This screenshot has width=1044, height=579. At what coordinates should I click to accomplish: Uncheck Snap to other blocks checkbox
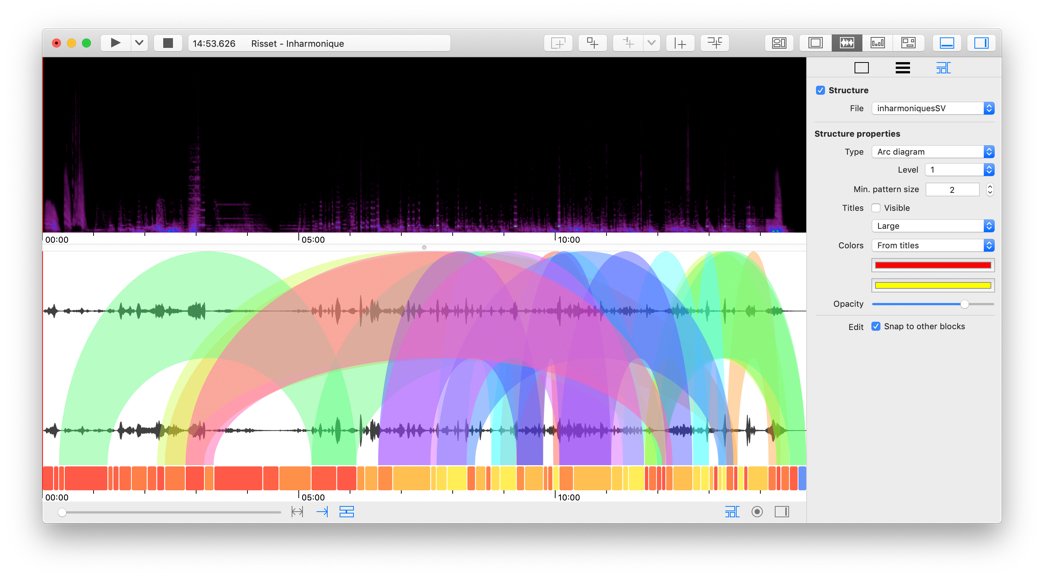click(x=876, y=327)
